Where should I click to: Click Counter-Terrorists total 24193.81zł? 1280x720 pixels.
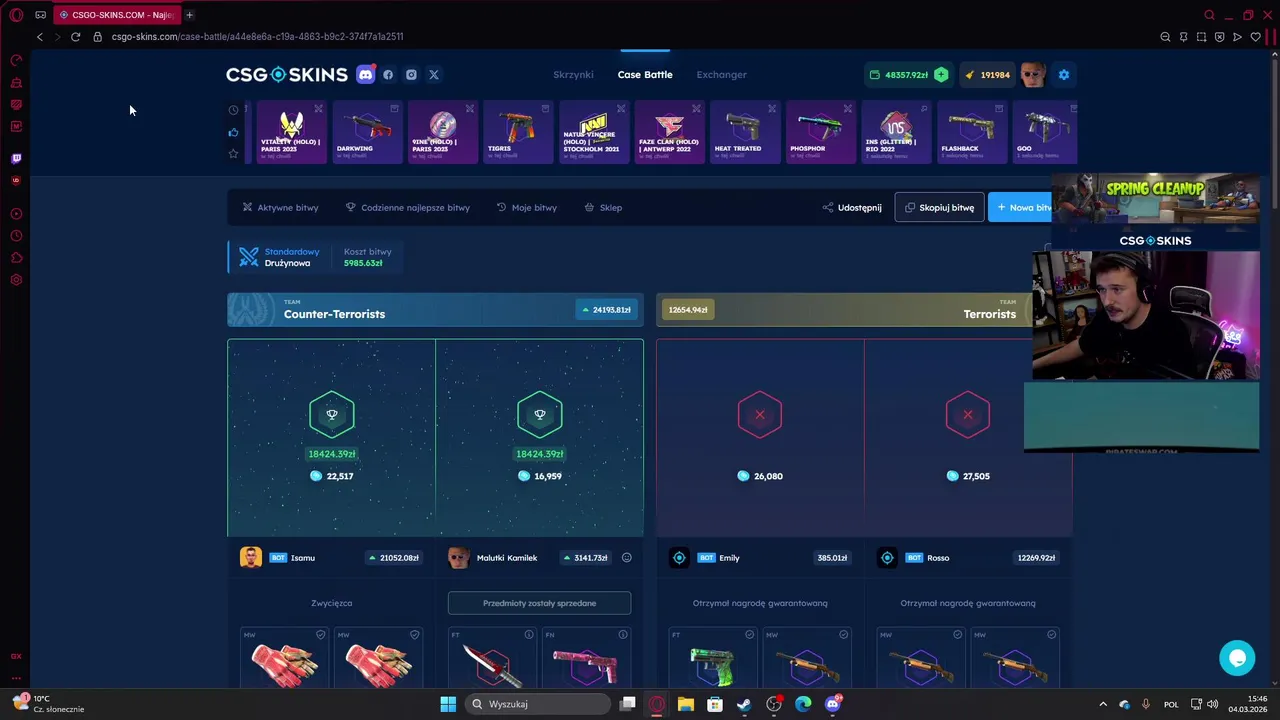(606, 310)
